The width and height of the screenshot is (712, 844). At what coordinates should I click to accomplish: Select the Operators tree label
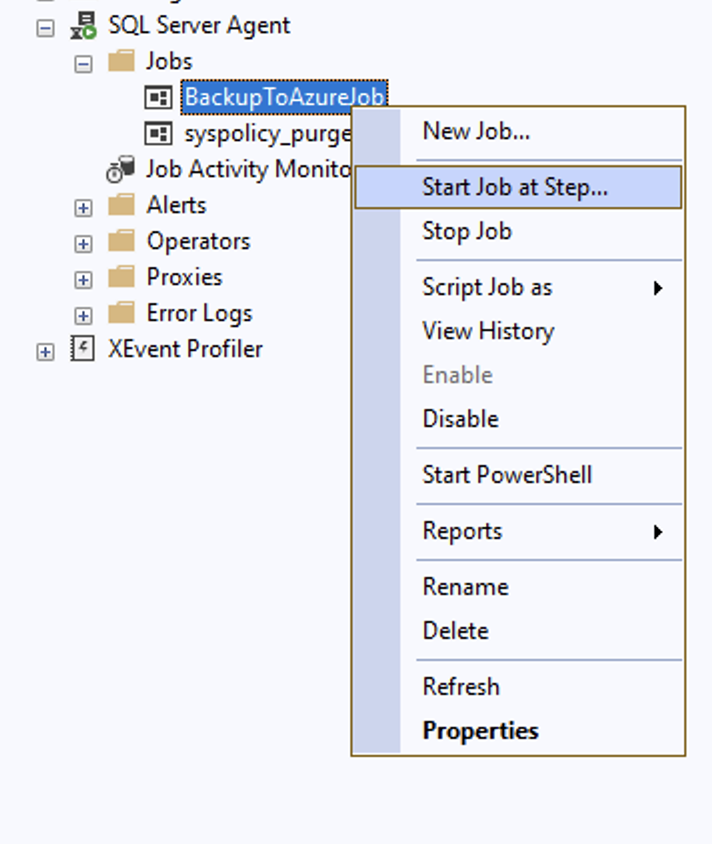tap(199, 241)
